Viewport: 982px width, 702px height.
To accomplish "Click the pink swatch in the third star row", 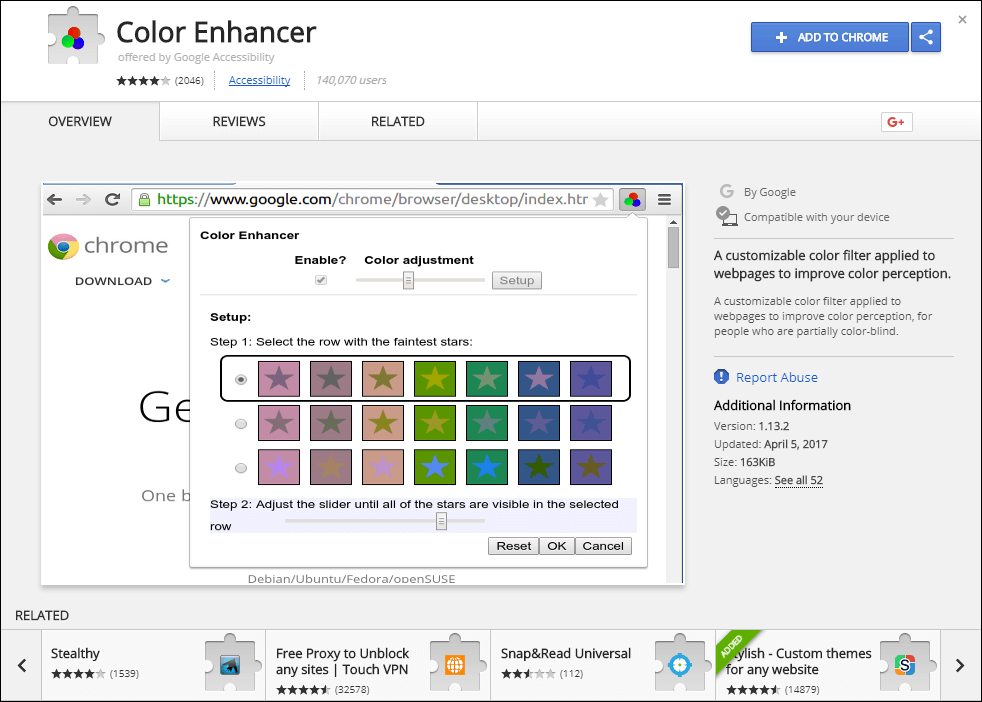I will (x=279, y=467).
